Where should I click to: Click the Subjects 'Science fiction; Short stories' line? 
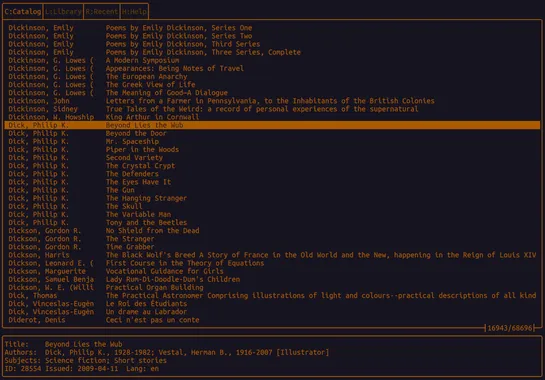tap(86, 361)
